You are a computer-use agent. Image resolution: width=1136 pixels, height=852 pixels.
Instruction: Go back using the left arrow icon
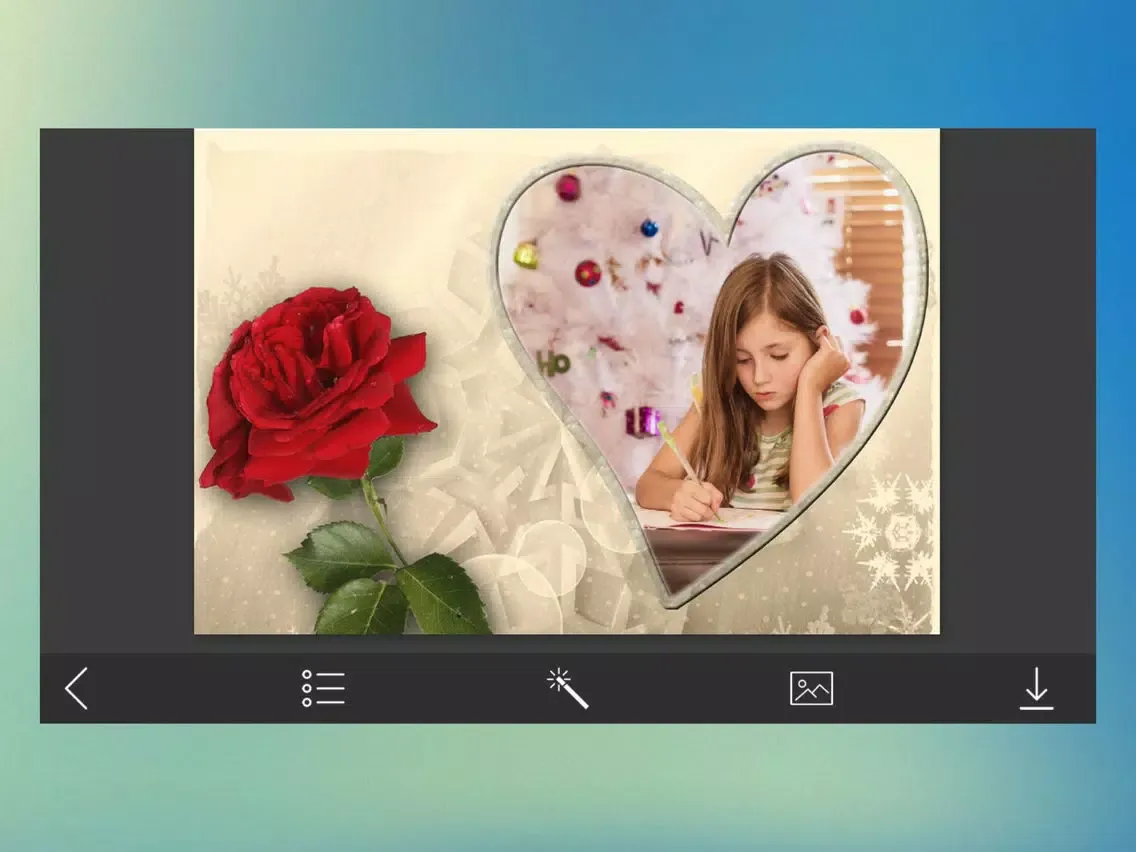[77, 688]
